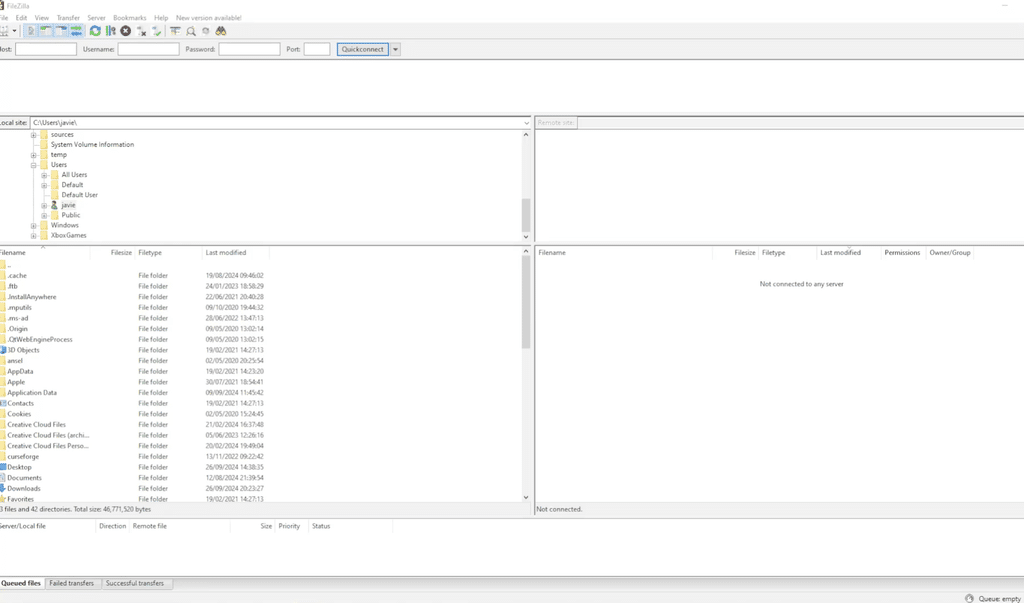Open the View menu

42,18
